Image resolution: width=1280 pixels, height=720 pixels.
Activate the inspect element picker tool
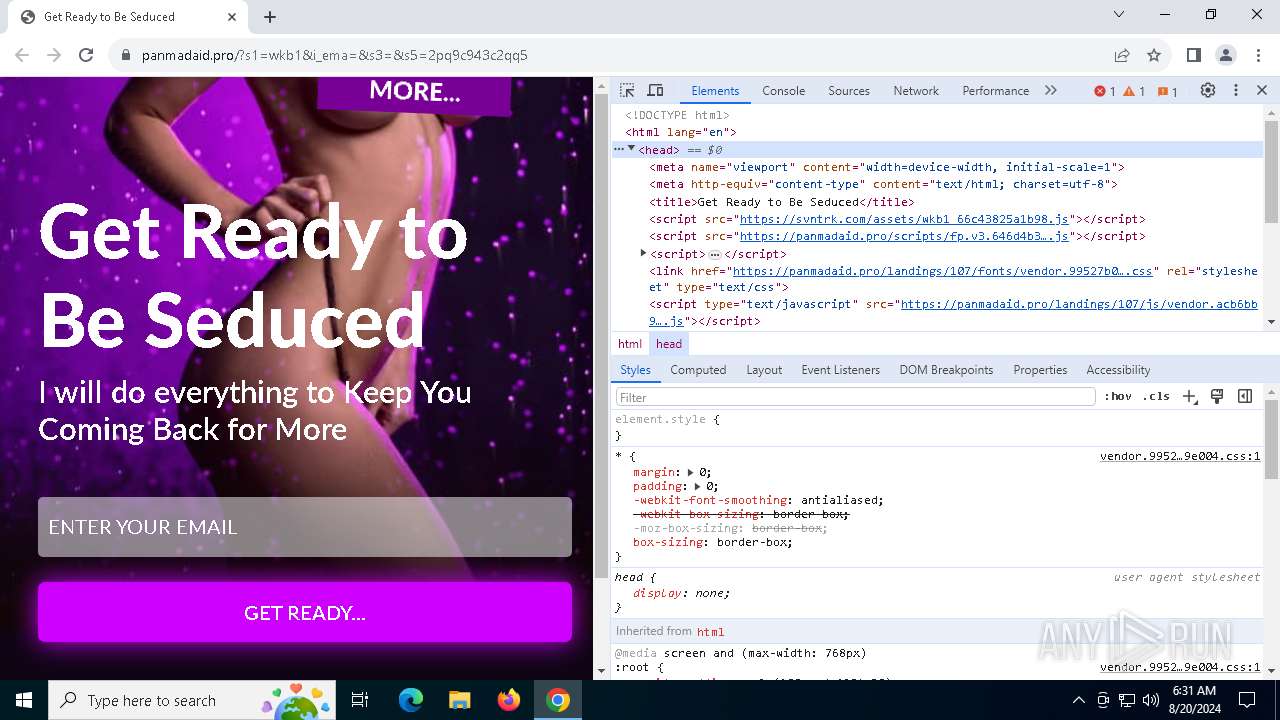pos(627,90)
